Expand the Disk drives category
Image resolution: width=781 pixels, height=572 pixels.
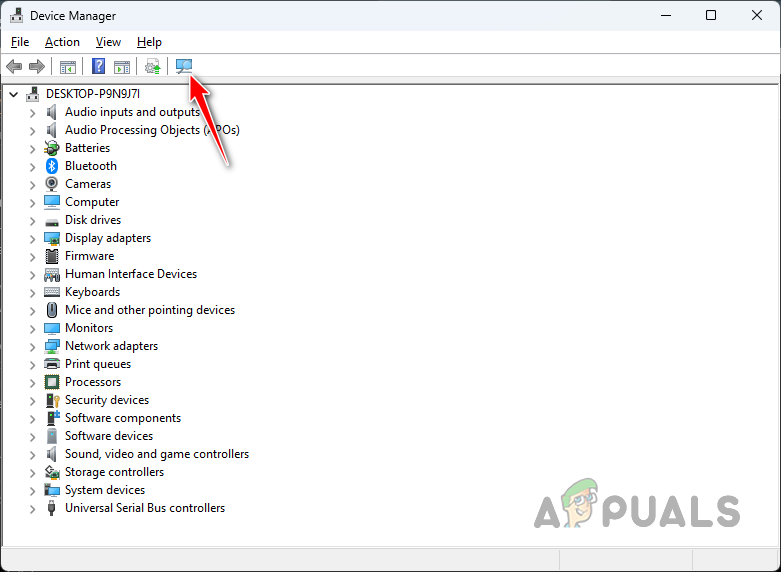32,221
